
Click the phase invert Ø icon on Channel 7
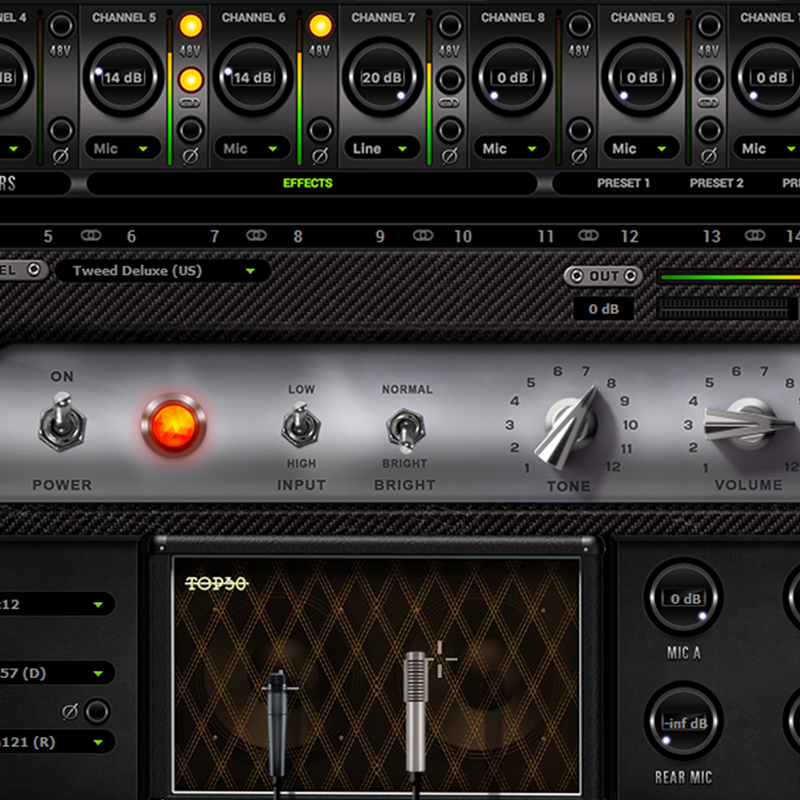click(448, 155)
